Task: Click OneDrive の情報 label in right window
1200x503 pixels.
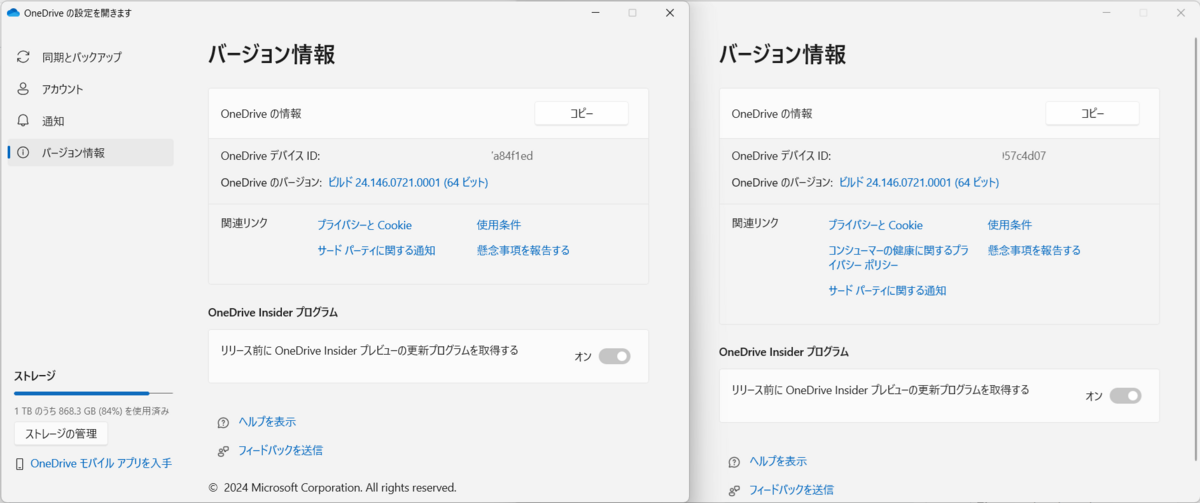Action: 772,114
